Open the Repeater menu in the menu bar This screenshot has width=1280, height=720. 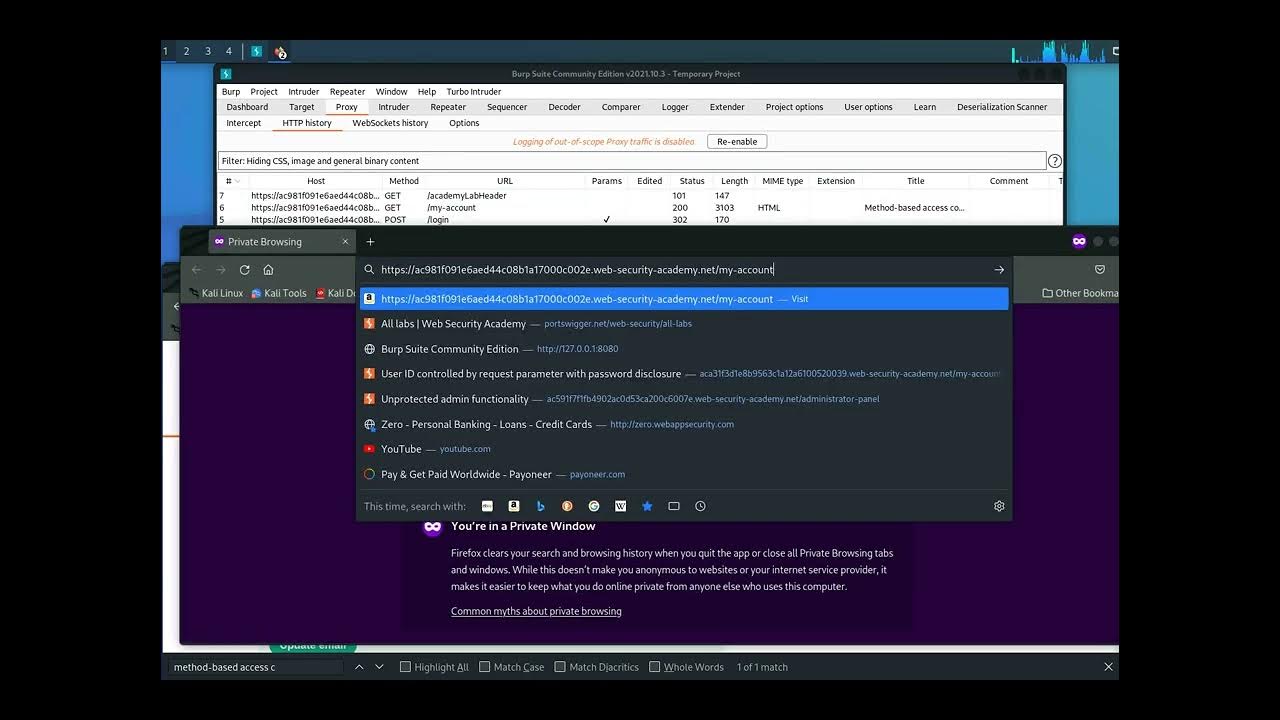pos(348,91)
